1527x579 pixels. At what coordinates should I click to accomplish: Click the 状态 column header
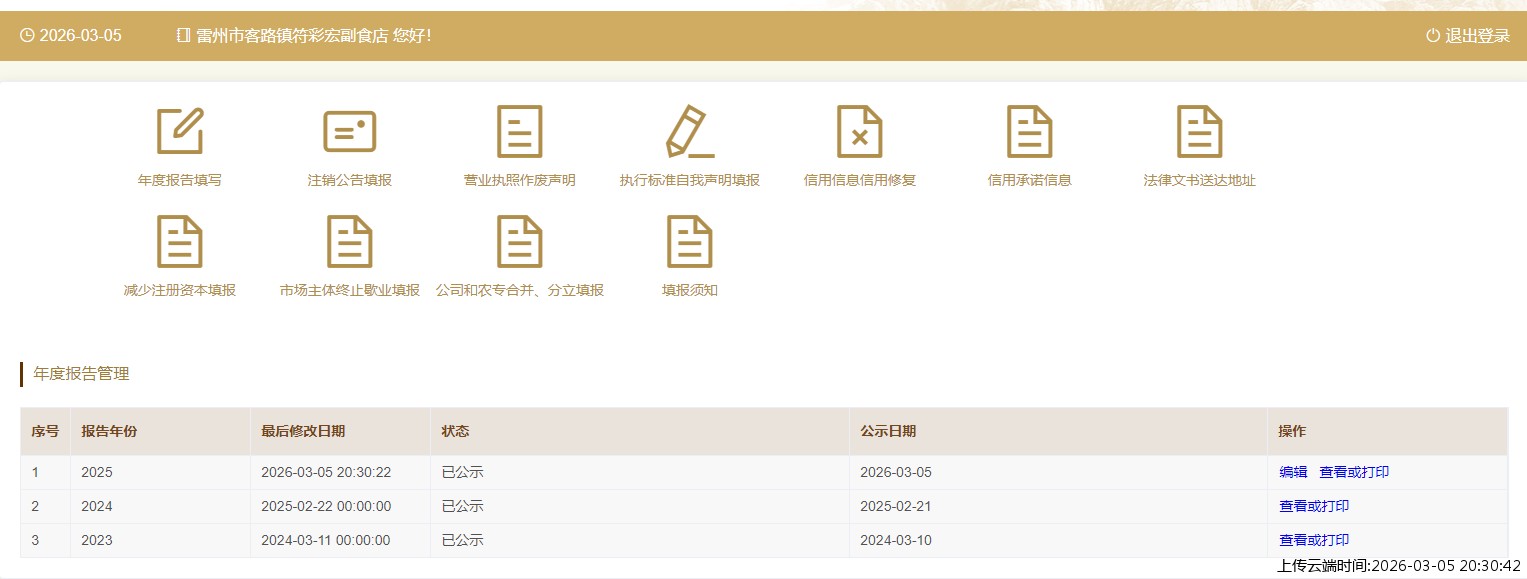point(455,431)
